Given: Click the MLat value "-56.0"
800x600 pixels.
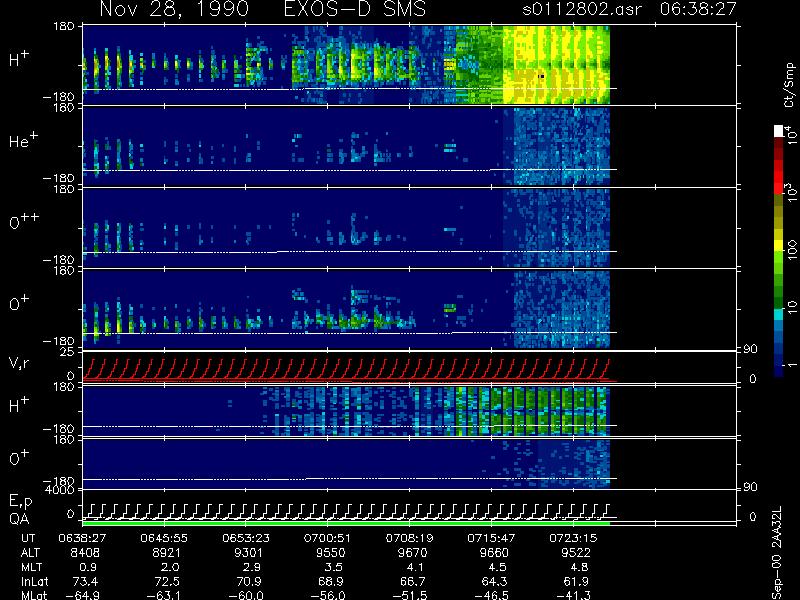Looking at the screenshot, I should [328, 595].
